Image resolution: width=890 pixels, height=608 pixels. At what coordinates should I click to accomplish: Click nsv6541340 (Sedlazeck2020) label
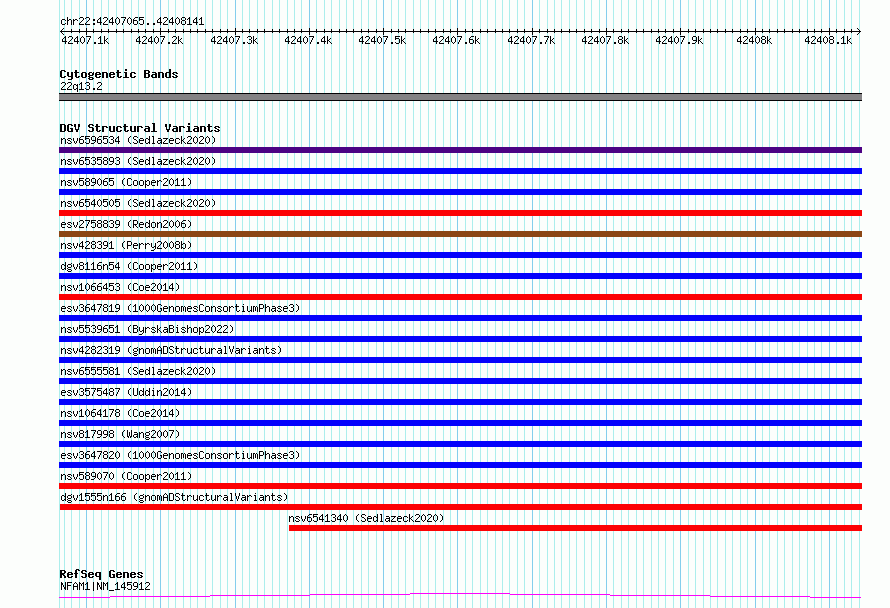point(366,518)
